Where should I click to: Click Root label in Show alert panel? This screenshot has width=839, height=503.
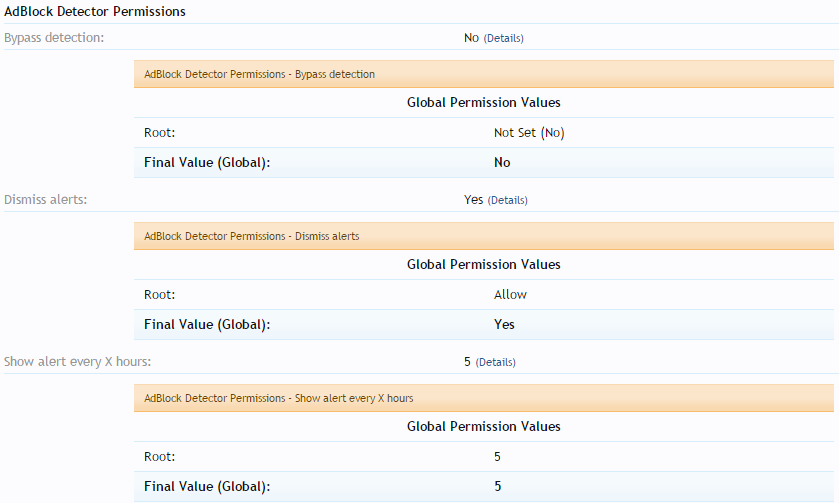click(x=159, y=457)
